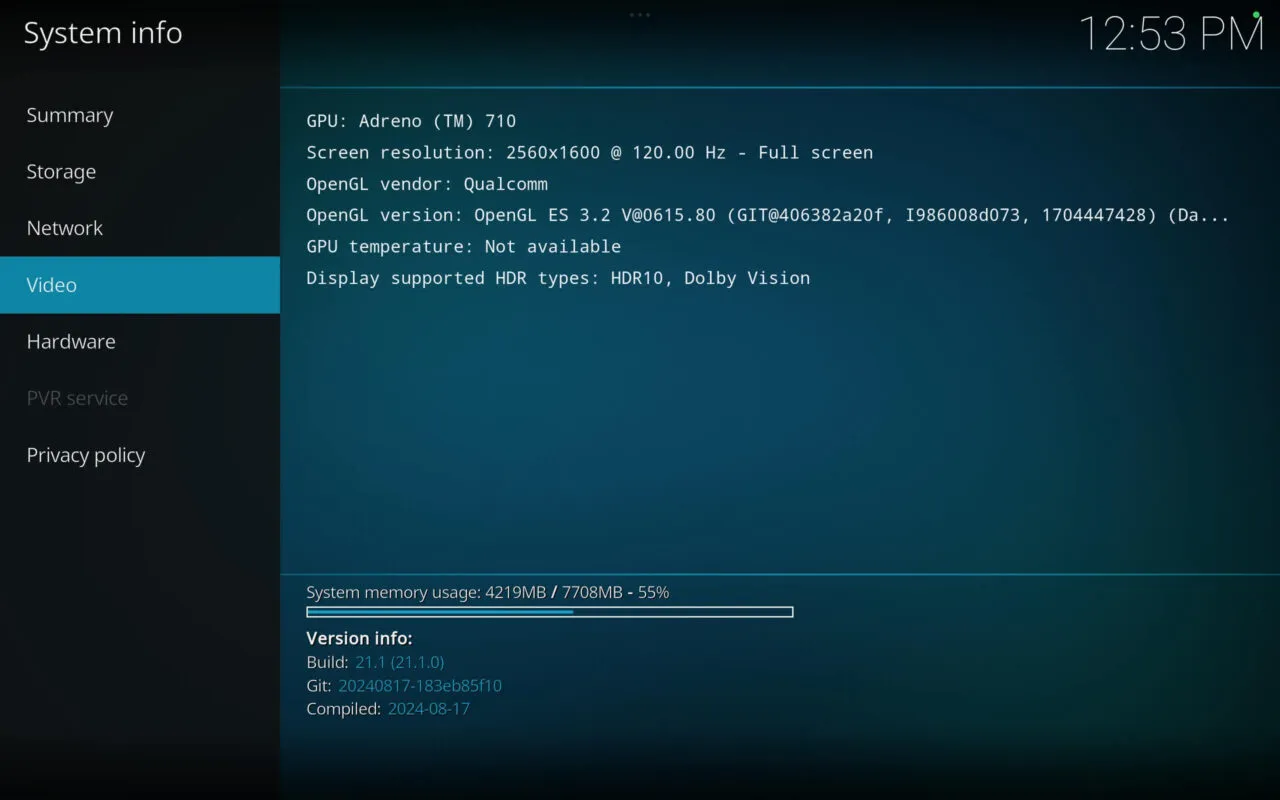Click the green status dot near the clock
Viewport: 1280px width, 800px height.
pyautogui.click(x=1258, y=13)
